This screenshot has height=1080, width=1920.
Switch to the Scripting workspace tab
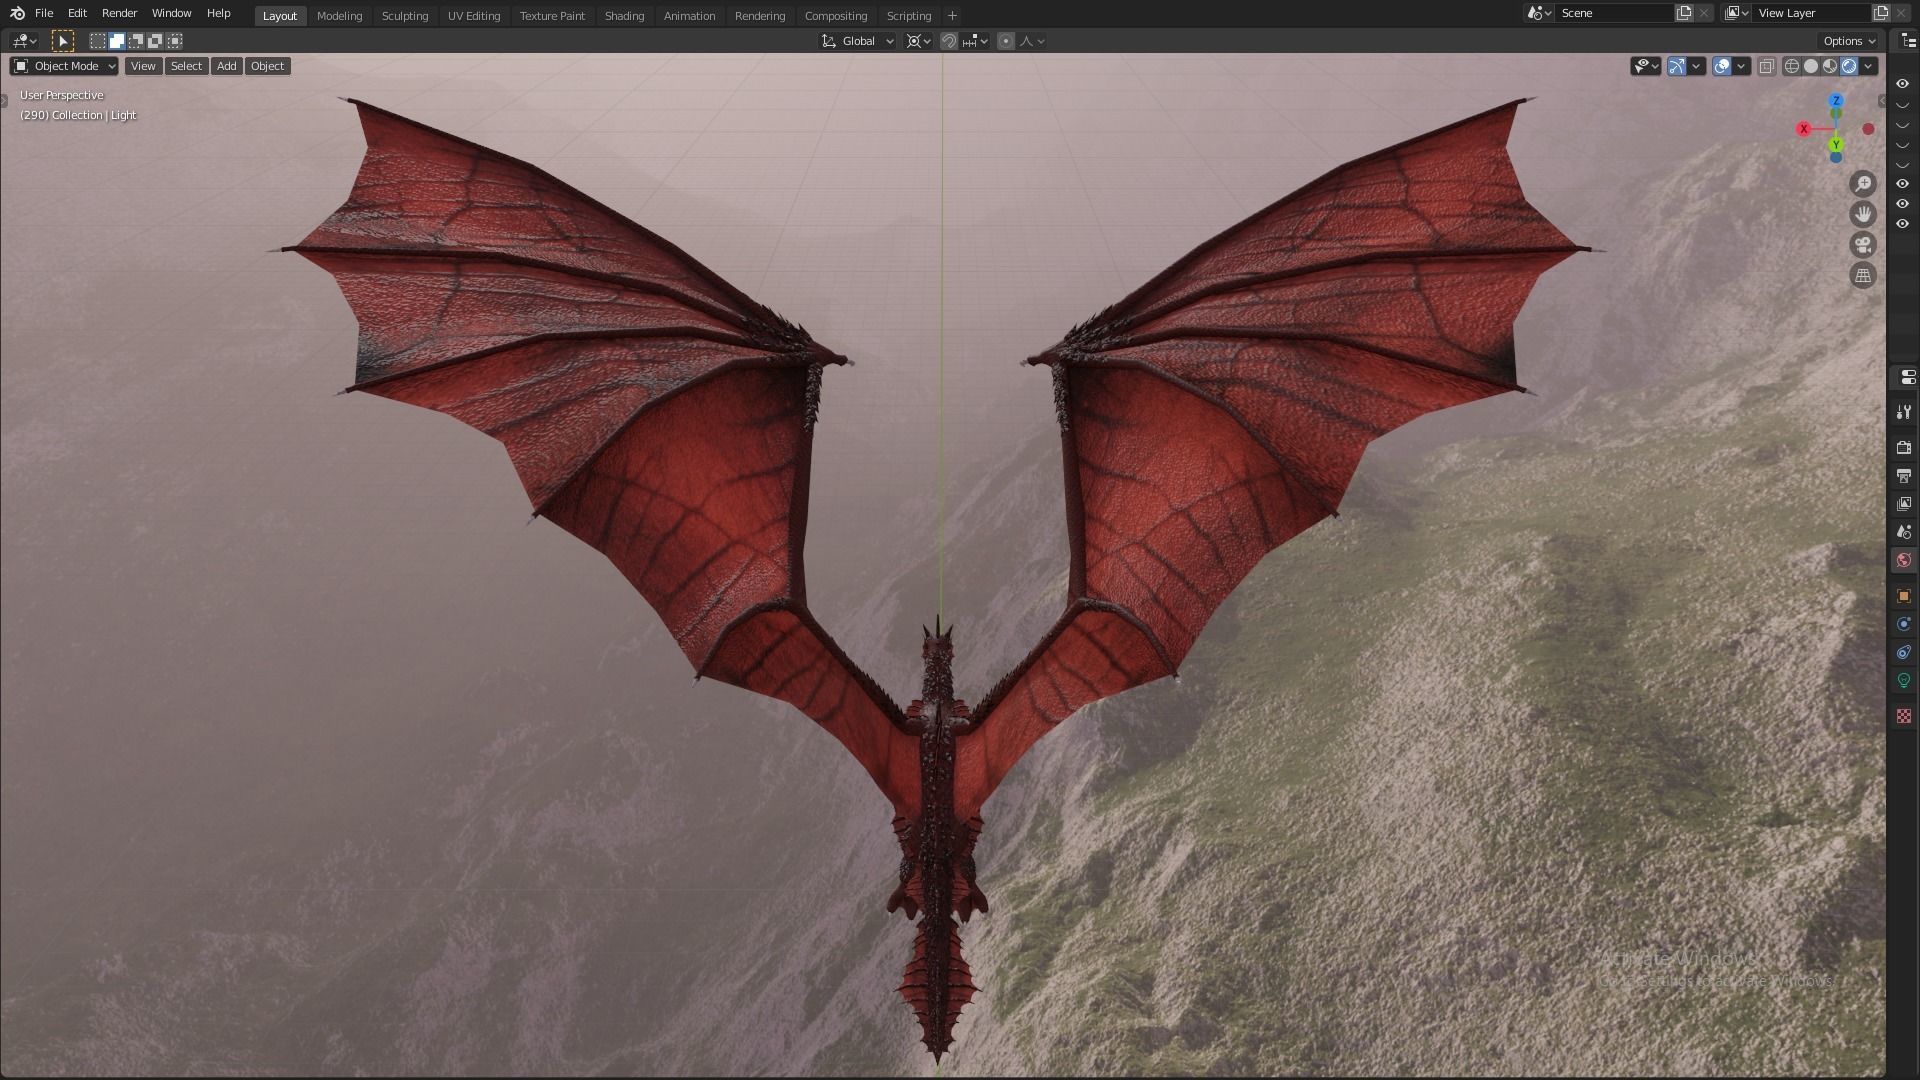[x=909, y=16]
